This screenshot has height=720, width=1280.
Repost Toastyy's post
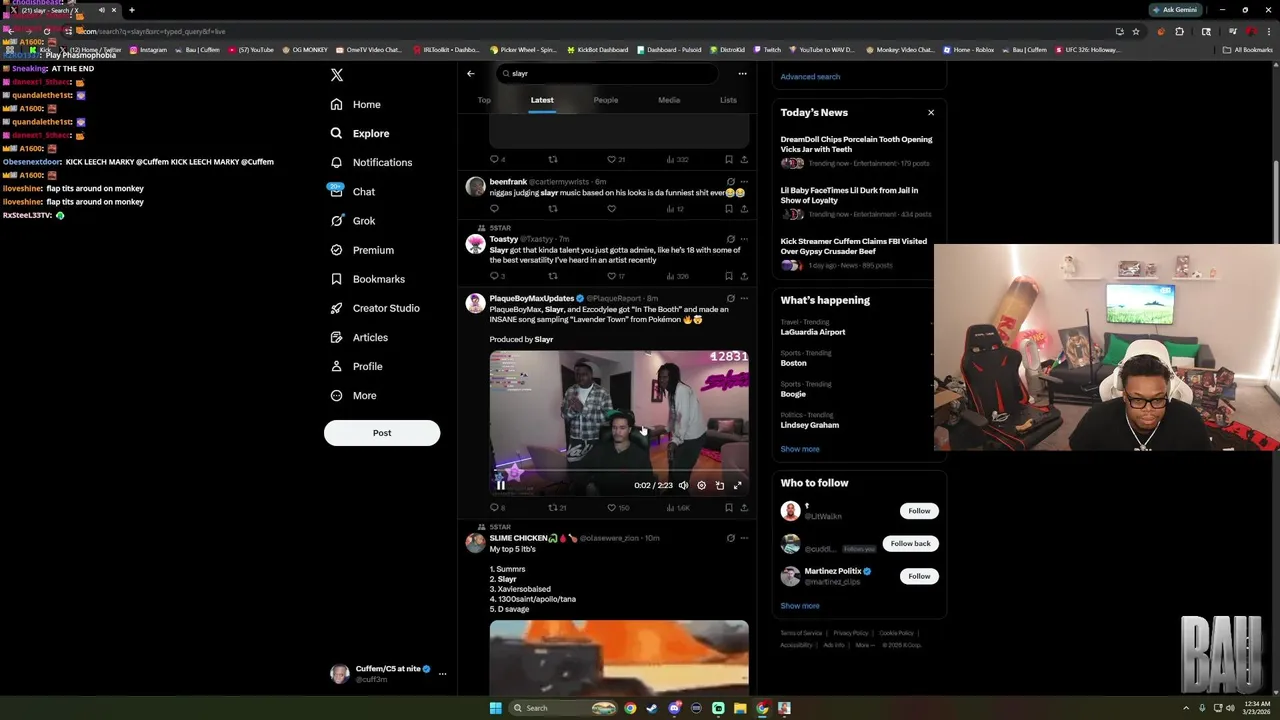[x=552, y=276]
